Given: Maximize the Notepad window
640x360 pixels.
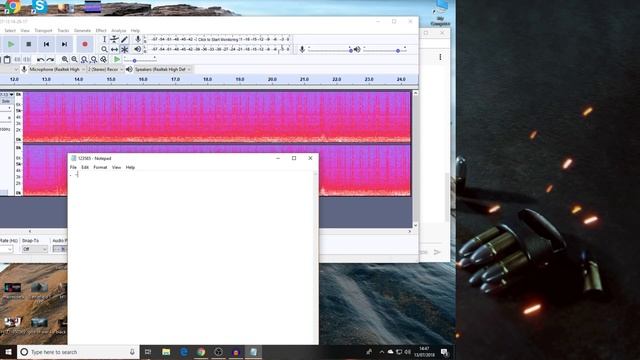Looking at the screenshot, I should [x=294, y=158].
